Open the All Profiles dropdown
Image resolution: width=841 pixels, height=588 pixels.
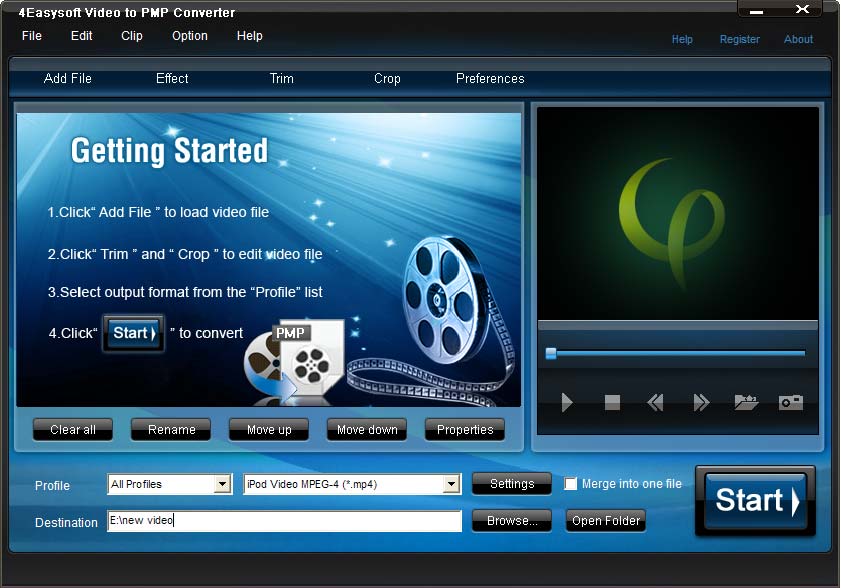click(222, 484)
